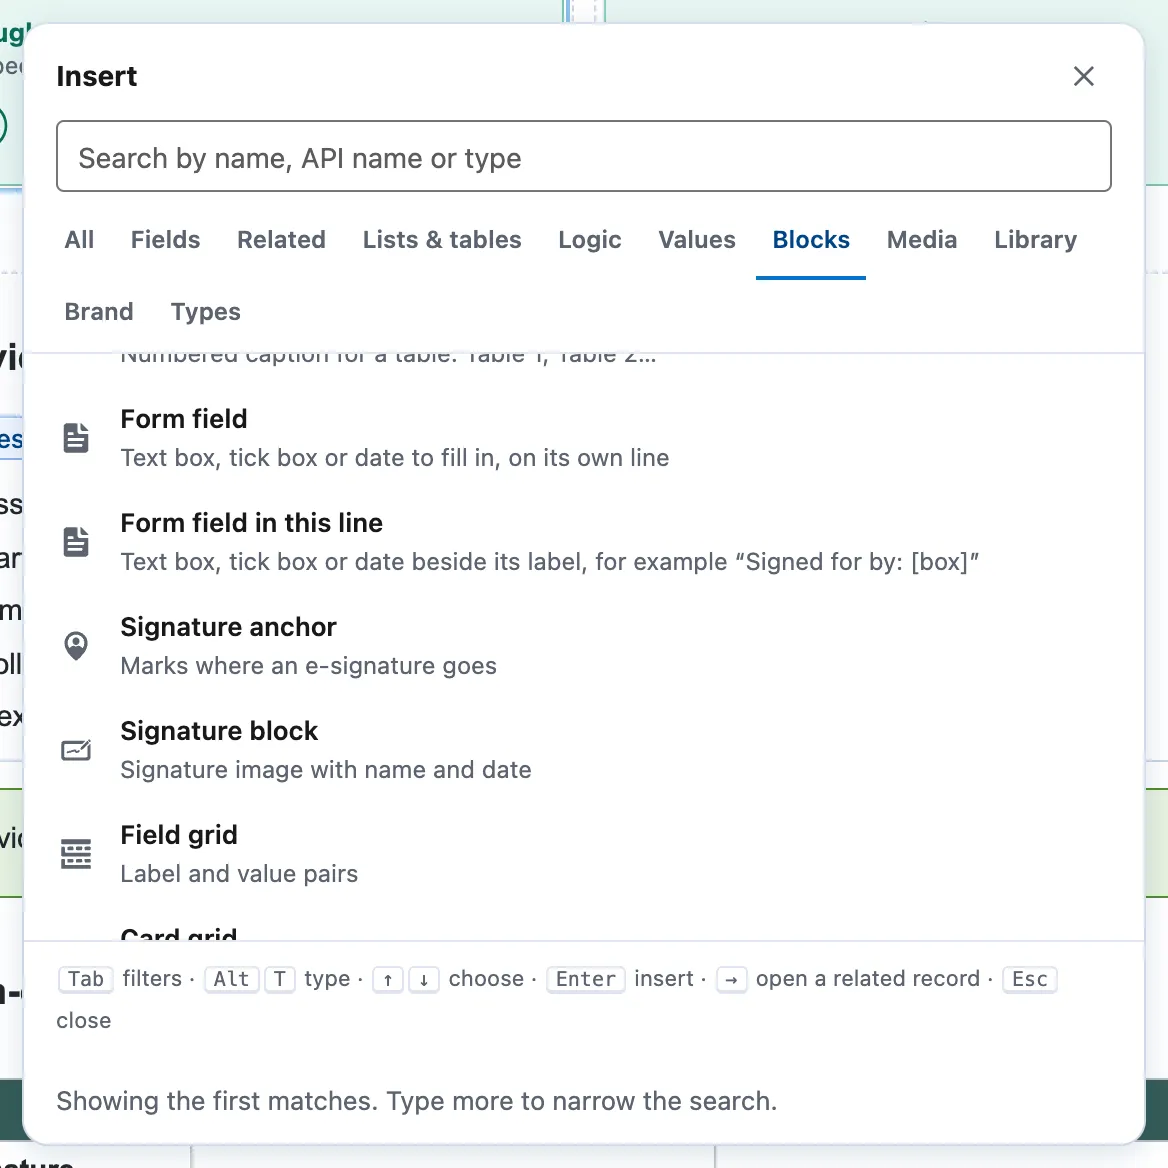Screen dimensions: 1168x1168
Task: Close the Insert dialog
Action: [x=1083, y=76]
